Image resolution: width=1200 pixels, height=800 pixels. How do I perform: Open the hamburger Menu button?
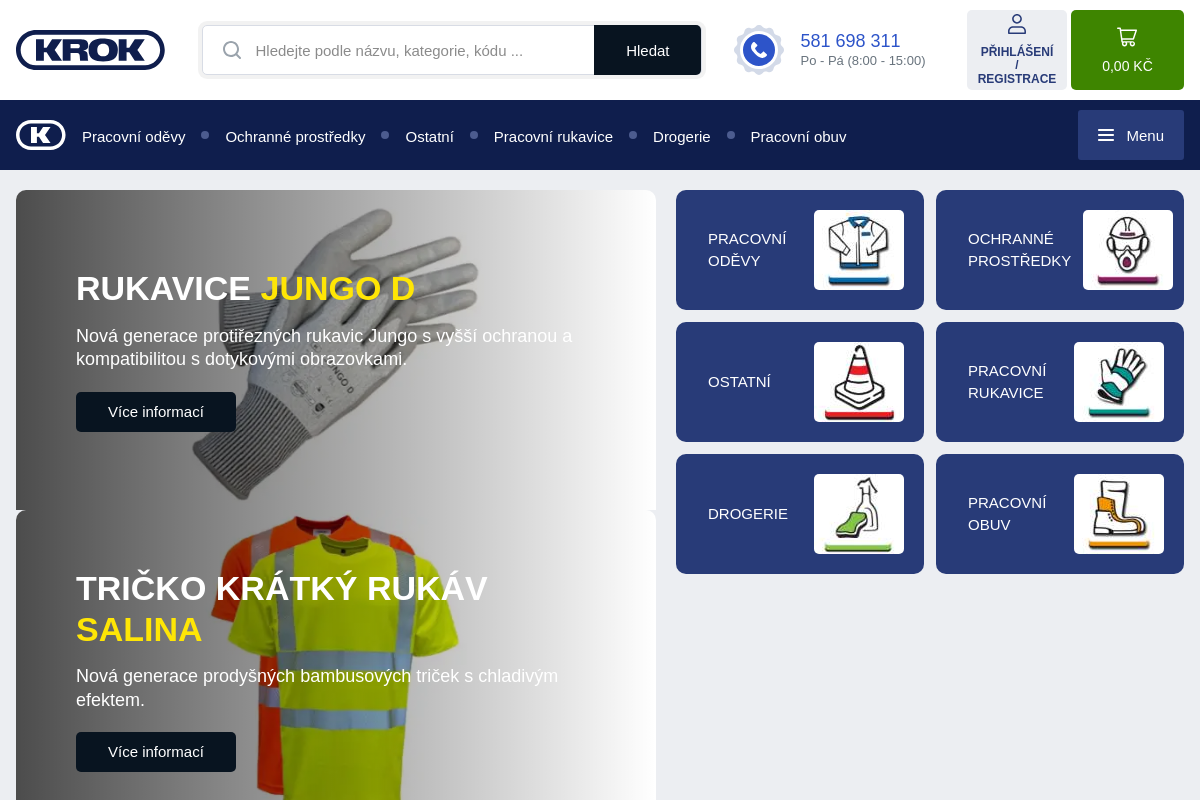pyautogui.click(x=1131, y=135)
